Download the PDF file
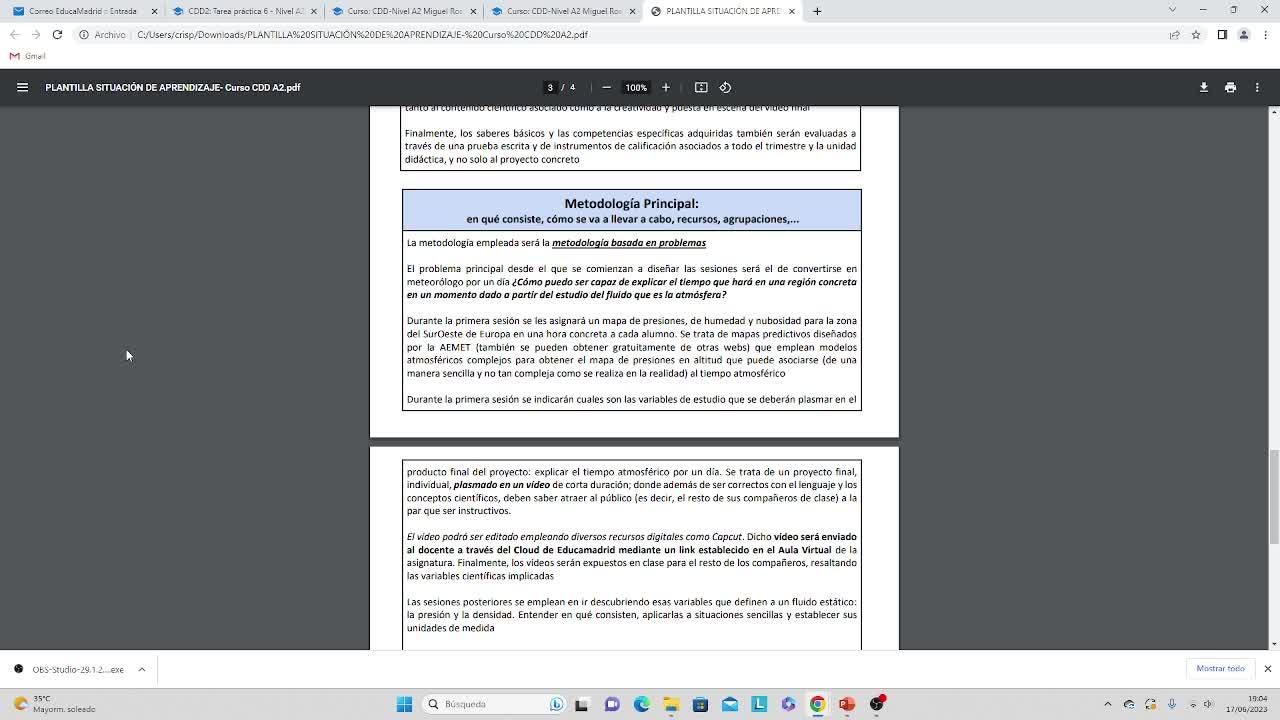The image size is (1280, 720). (1204, 87)
